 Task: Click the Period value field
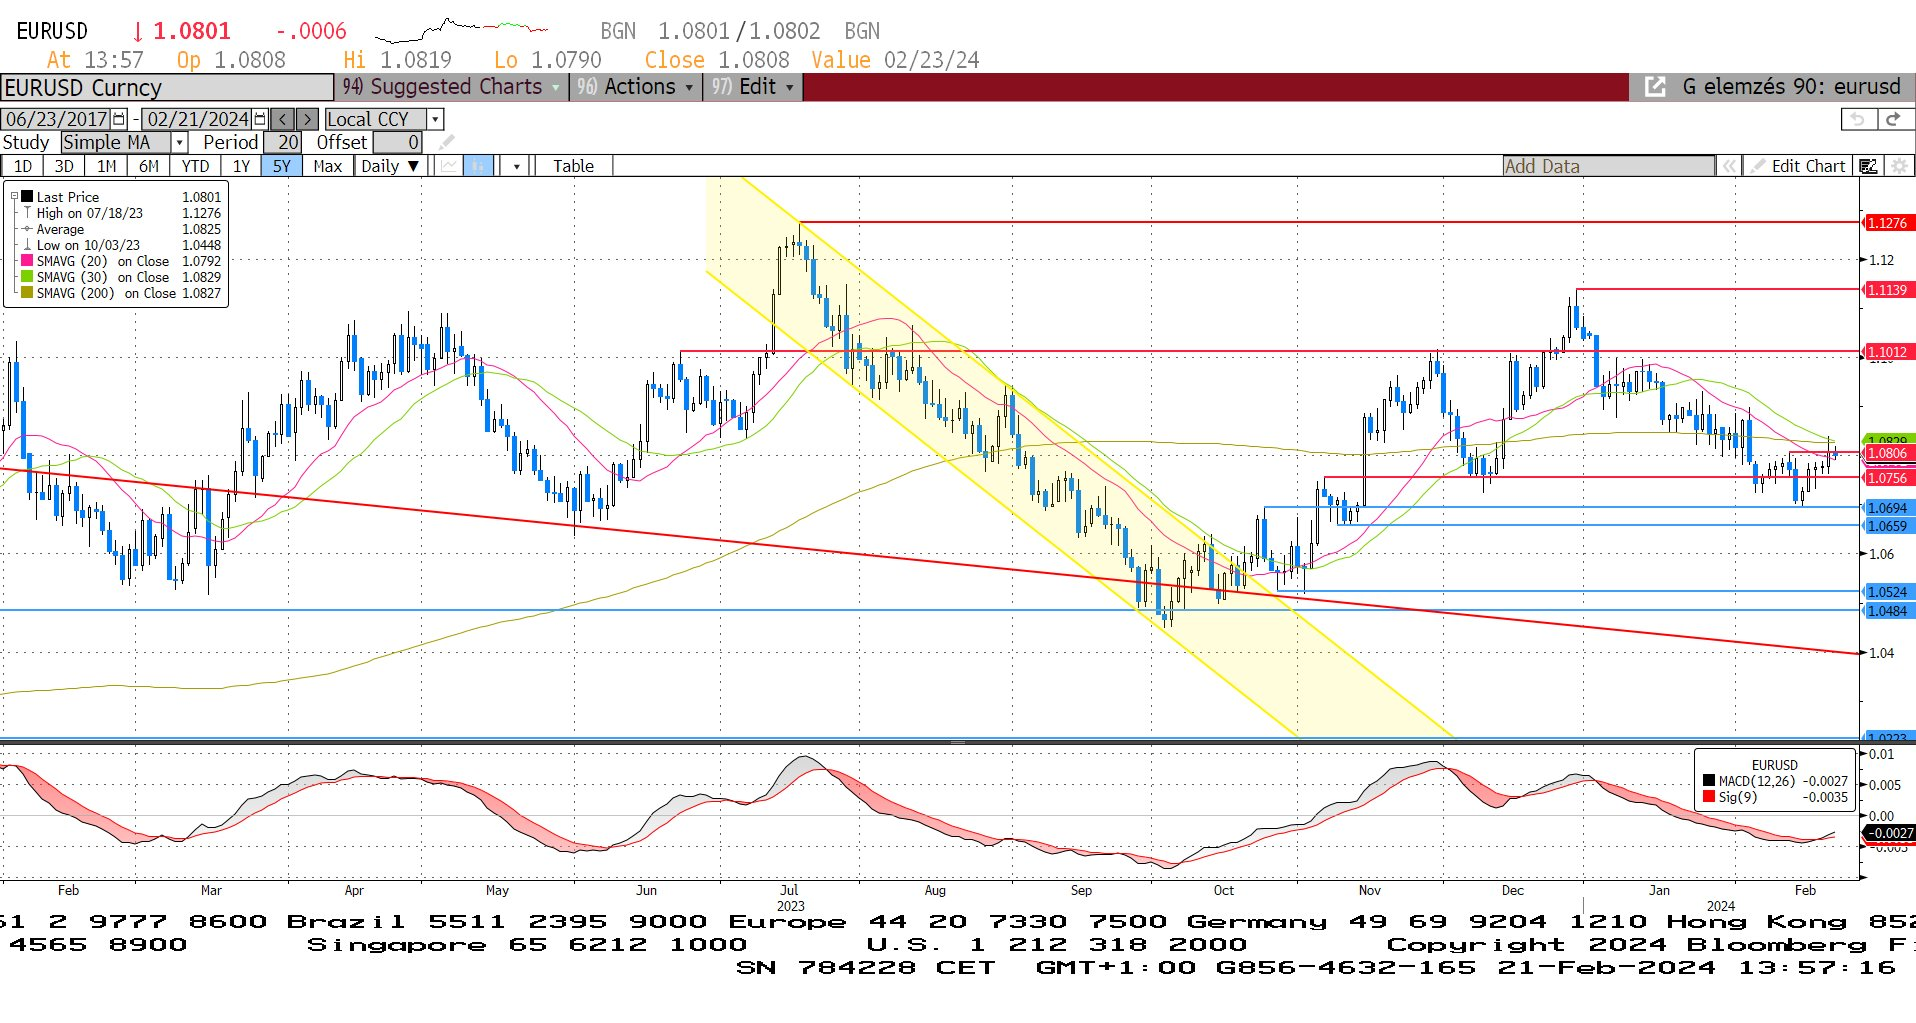click(283, 143)
